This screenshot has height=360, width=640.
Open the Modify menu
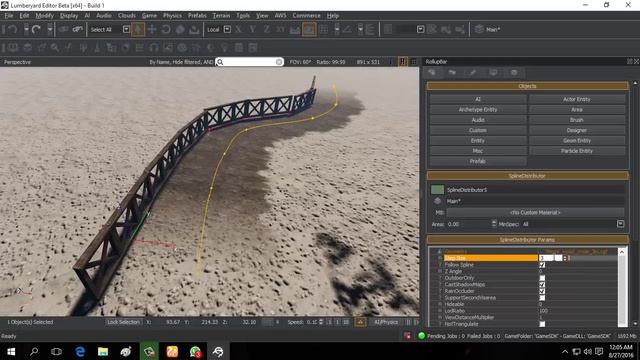coord(44,16)
